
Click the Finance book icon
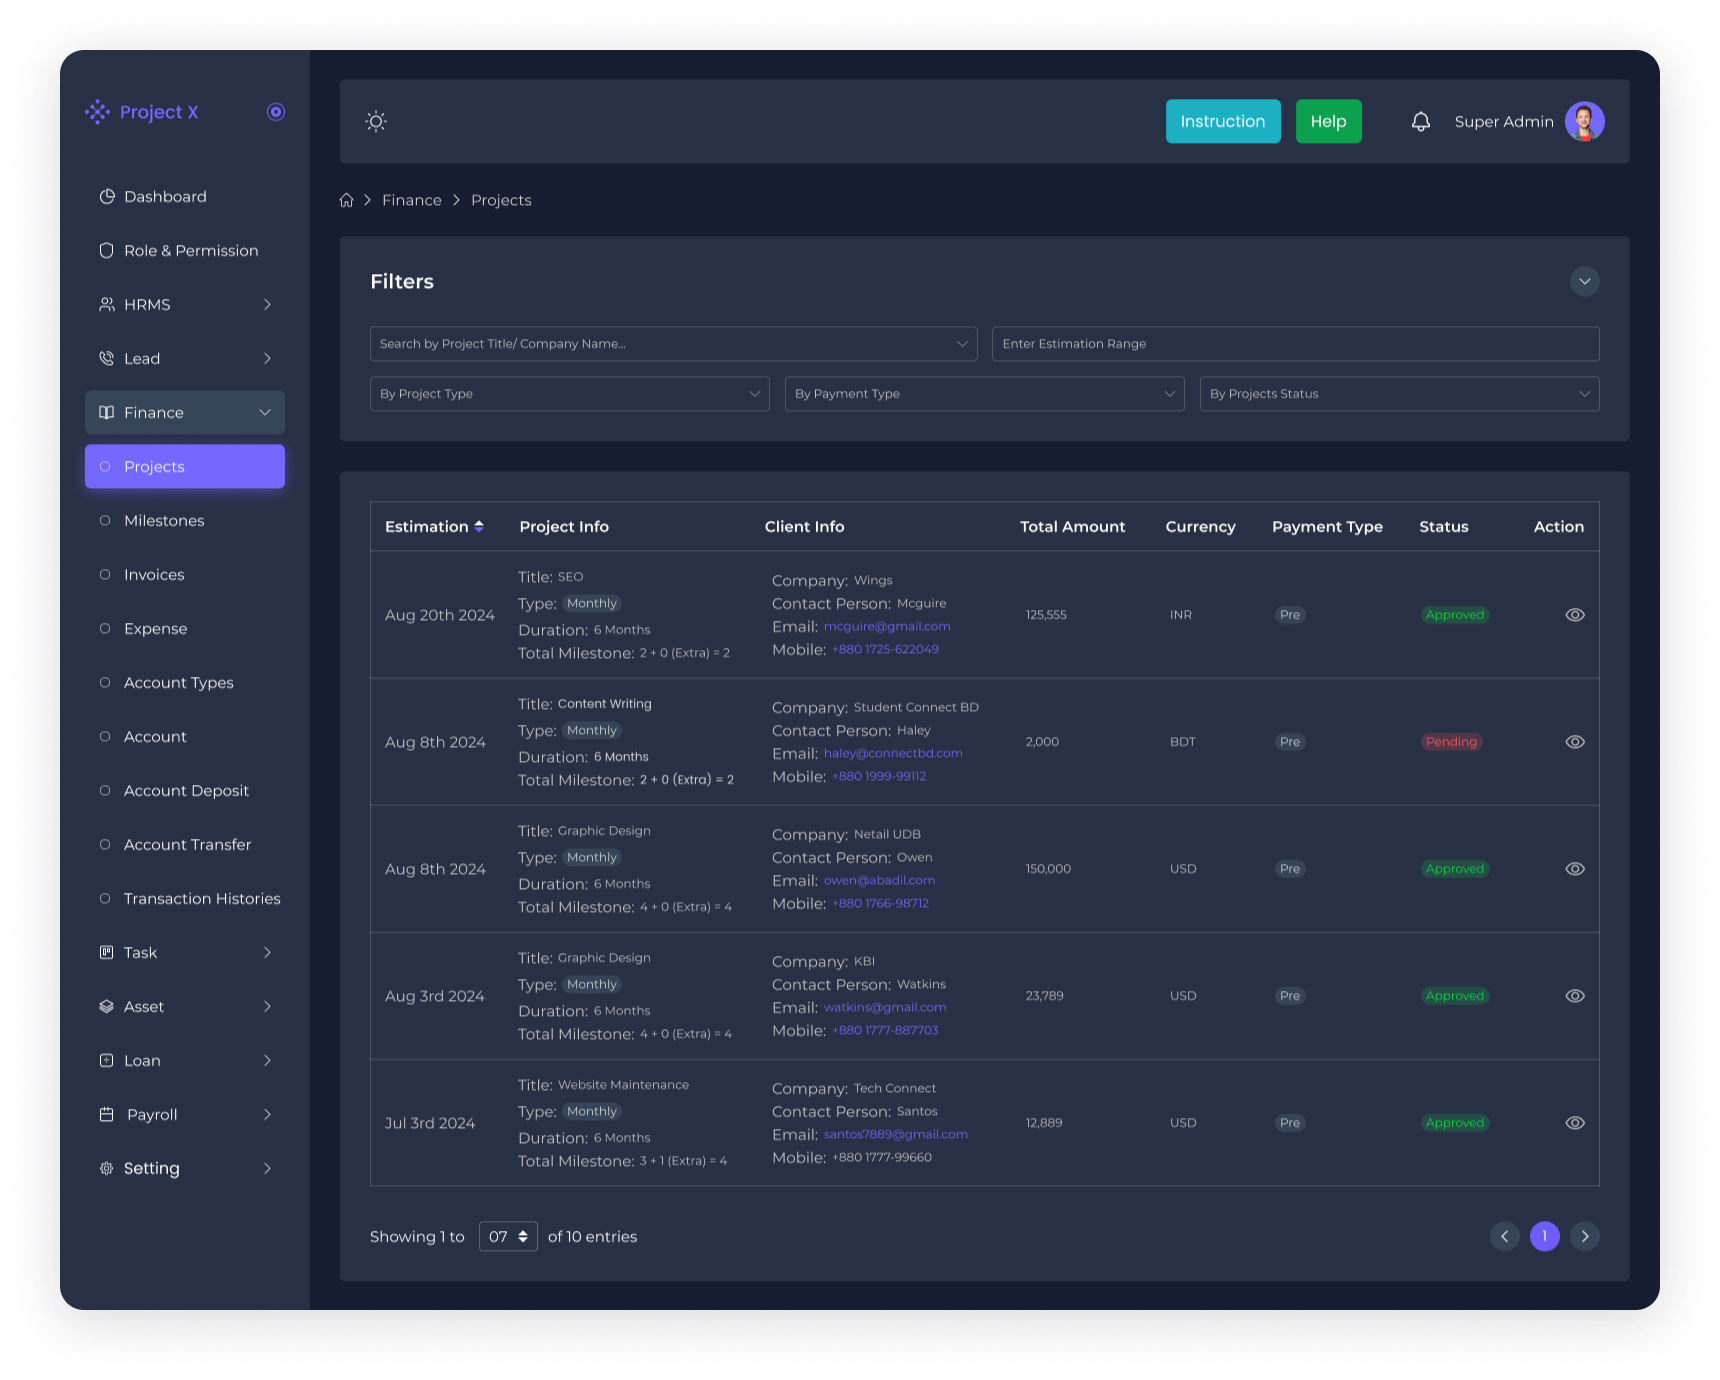click(x=107, y=413)
